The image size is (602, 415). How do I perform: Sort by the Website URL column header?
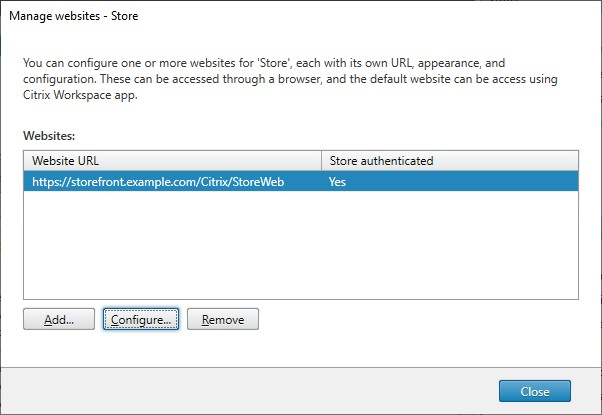click(172, 160)
